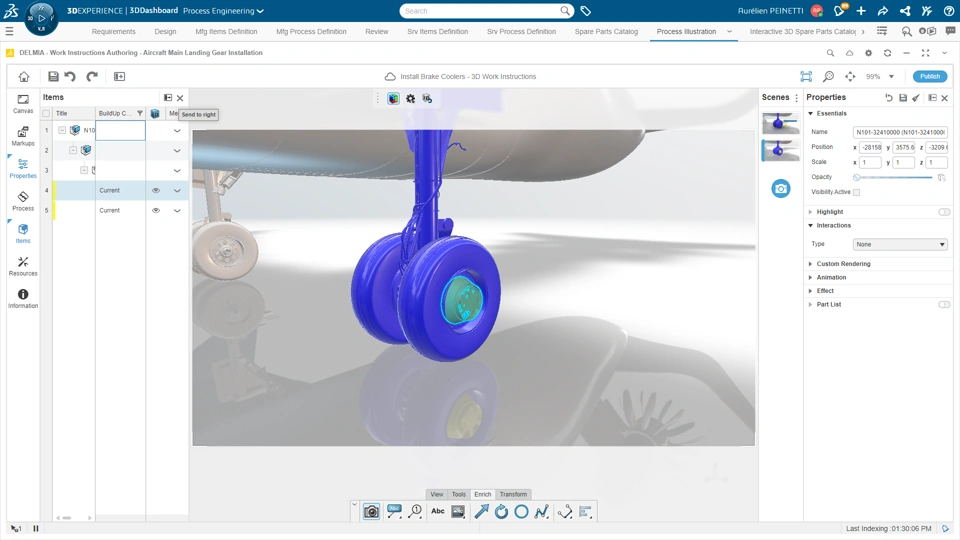Select the Tools tab in bottom toolbar

[x=459, y=494]
